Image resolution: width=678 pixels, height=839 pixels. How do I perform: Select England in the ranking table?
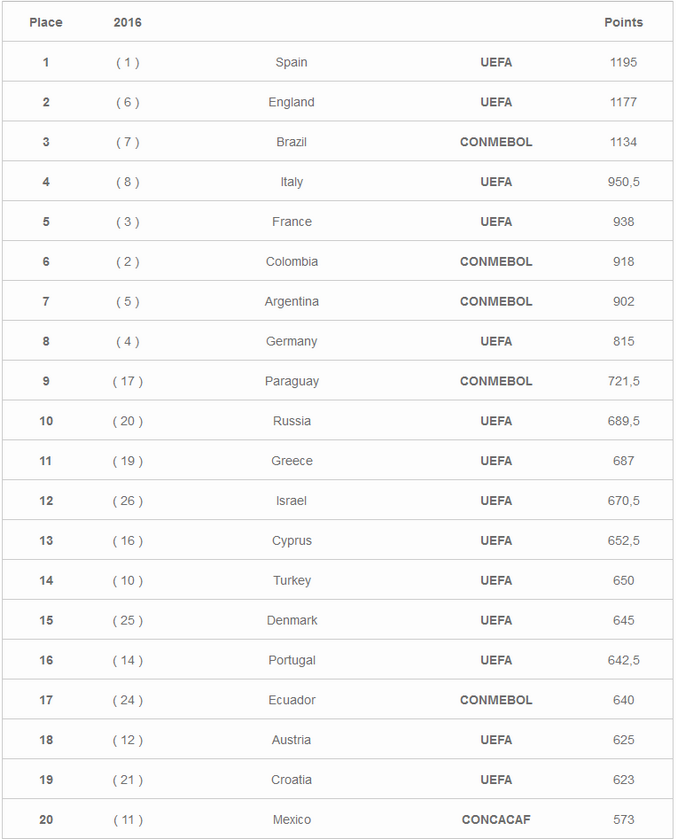click(x=291, y=102)
